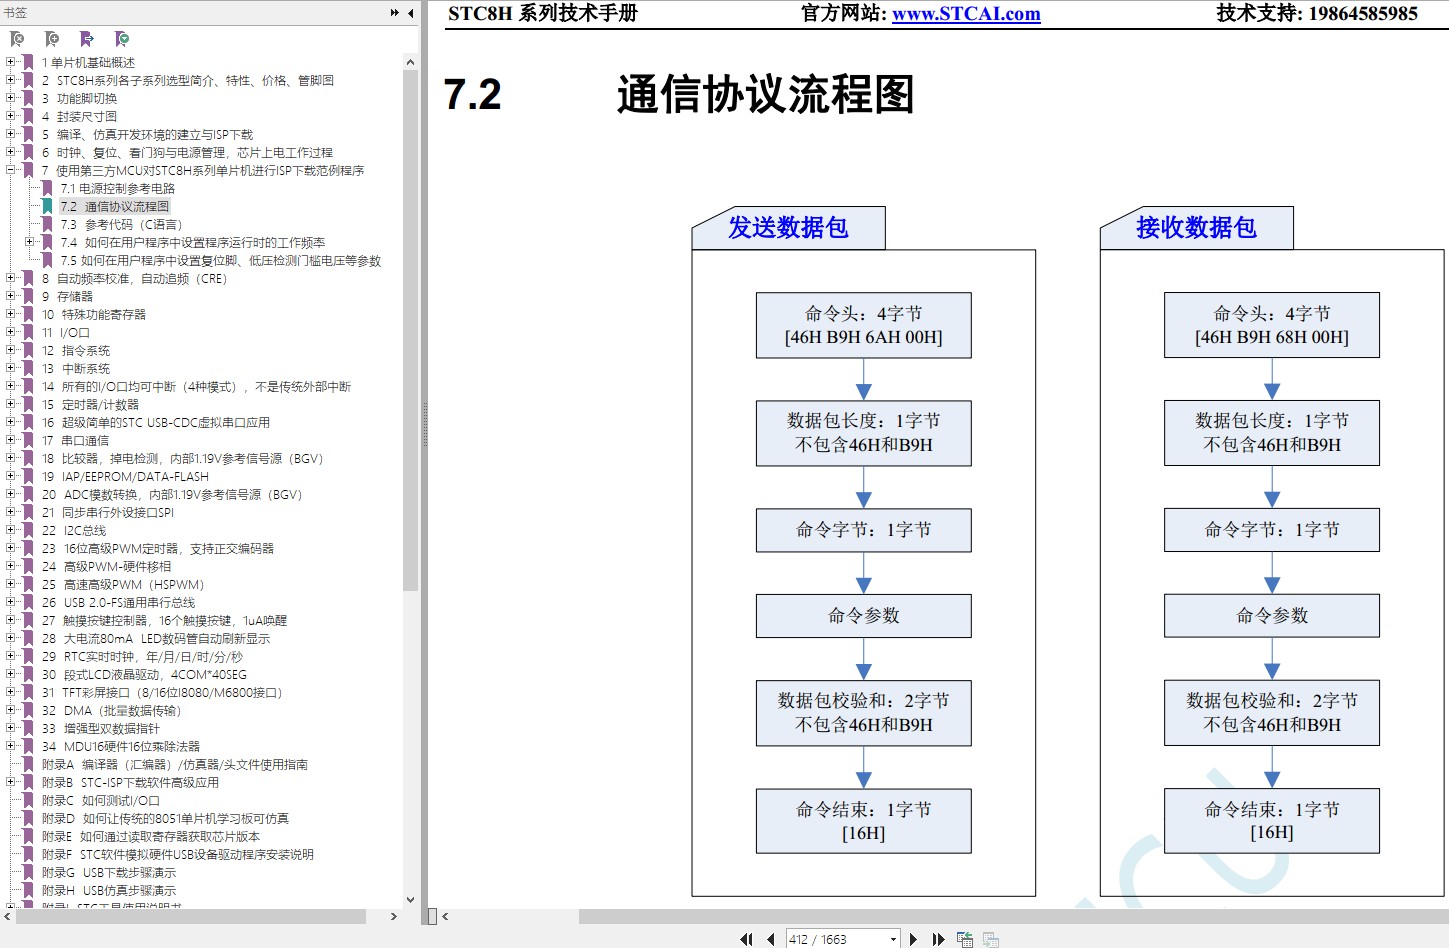Screen dimensions: 1449x948
Task: Open bookmark 6 时钟、复位、看门狗
Action: [x=187, y=152]
